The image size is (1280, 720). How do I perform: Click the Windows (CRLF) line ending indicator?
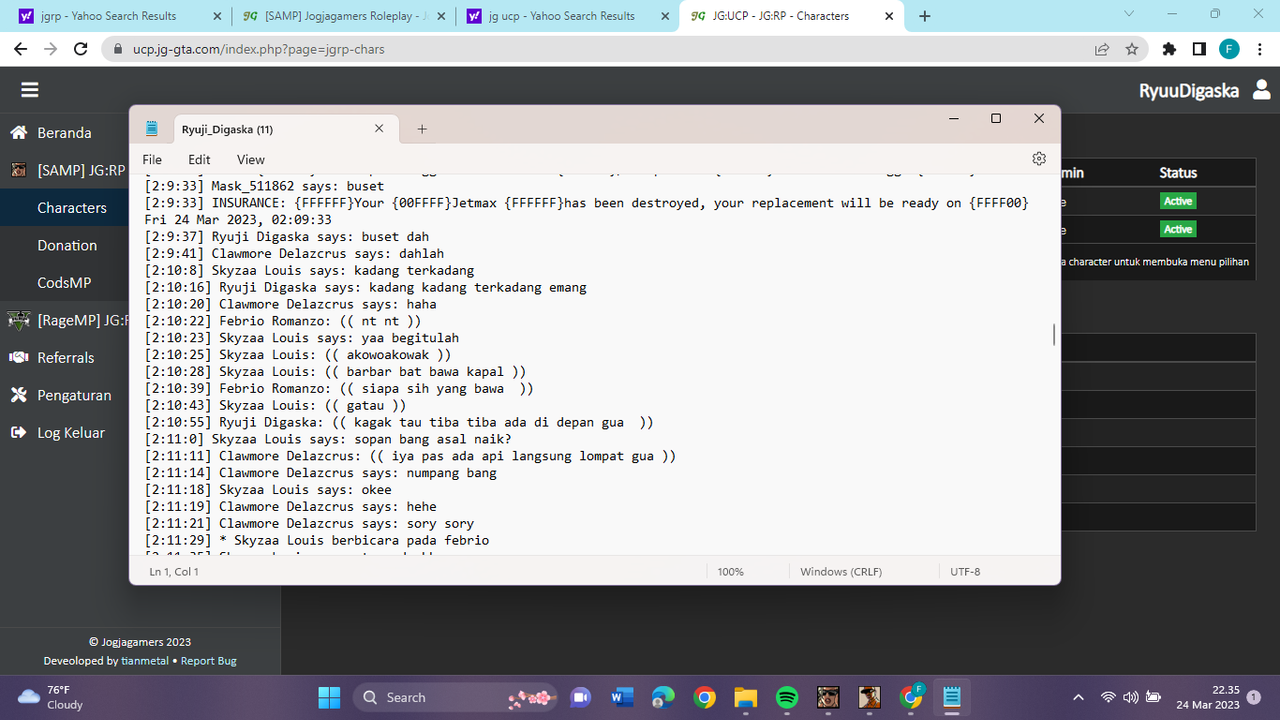click(x=843, y=572)
